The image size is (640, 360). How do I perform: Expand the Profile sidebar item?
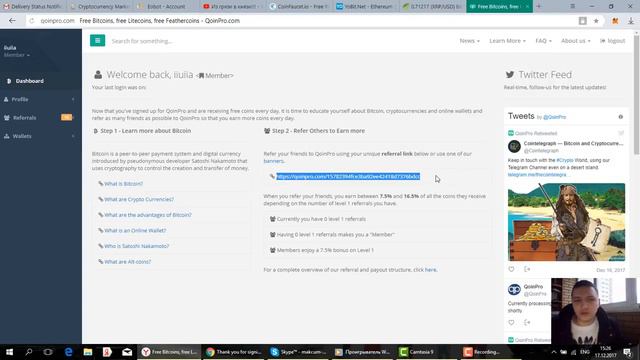41,99
